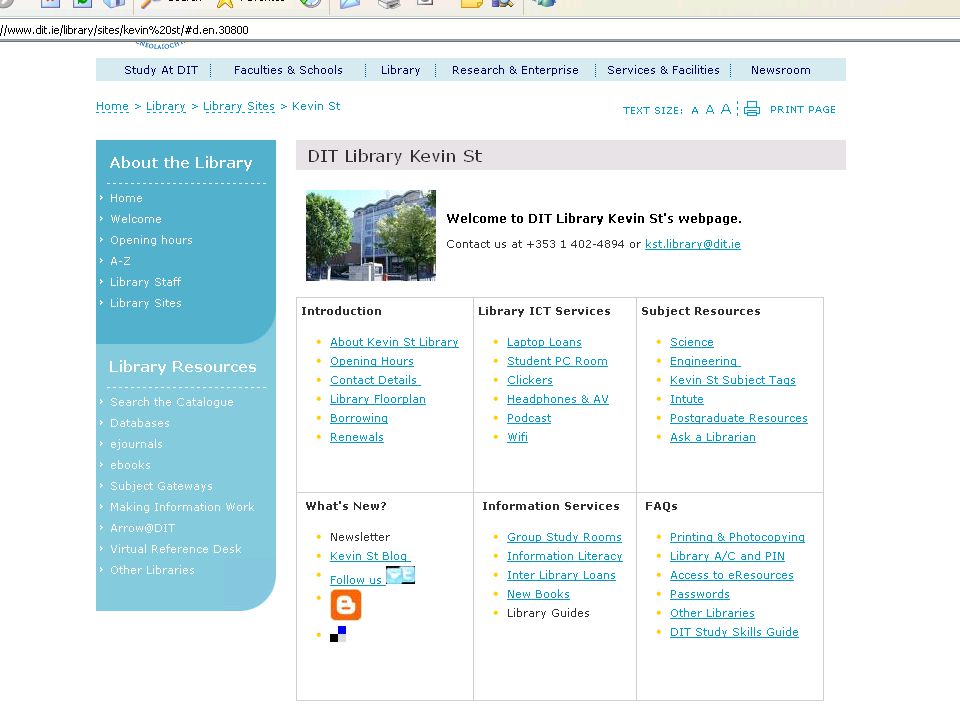Click the PRINT PAGE link
The height and width of the screenshot is (720, 960).
pos(803,110)
